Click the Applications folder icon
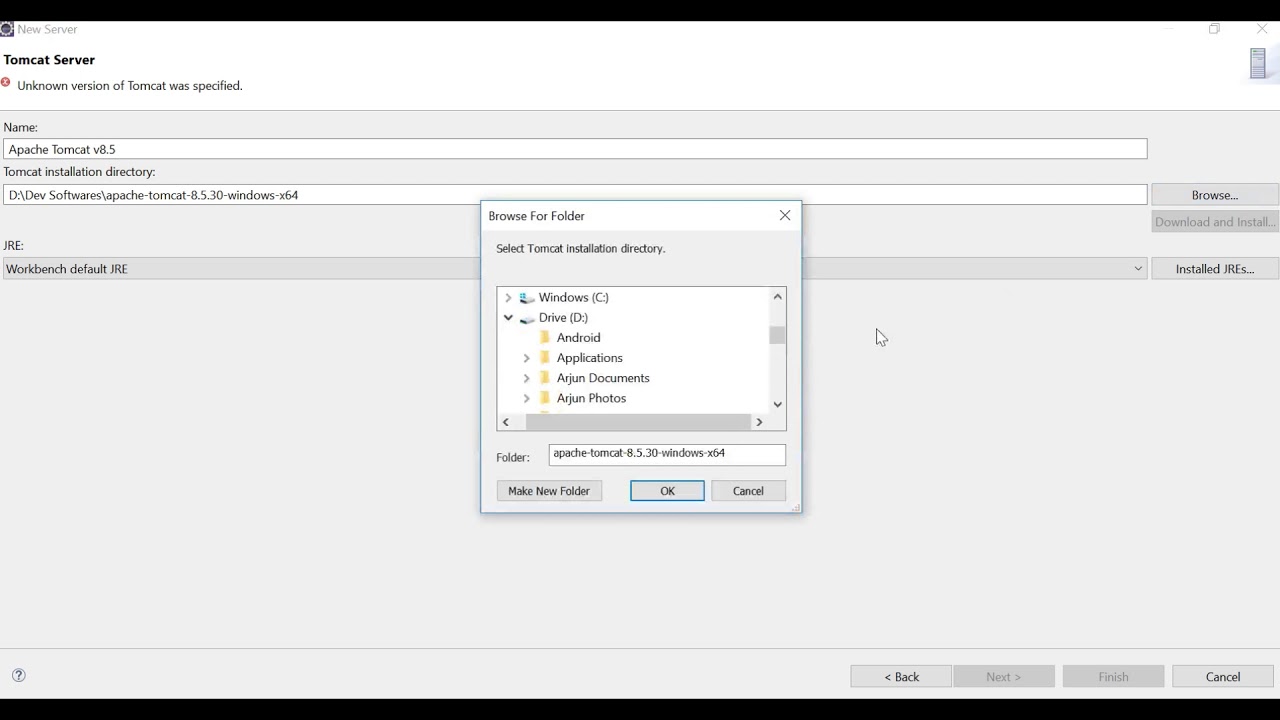This screenshot has height=720, width=1280. (545, 358)
